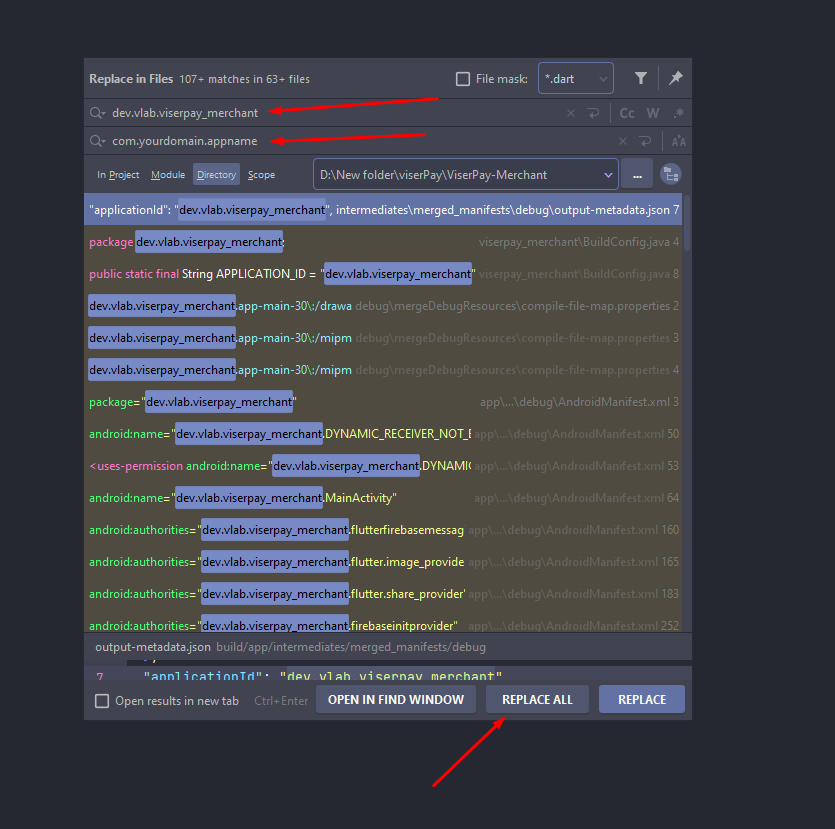Image resolution: width=835 pixels, height=829 pixels.
Task: Click the recursive directory search icon
Action: click(x=670, y=174)
